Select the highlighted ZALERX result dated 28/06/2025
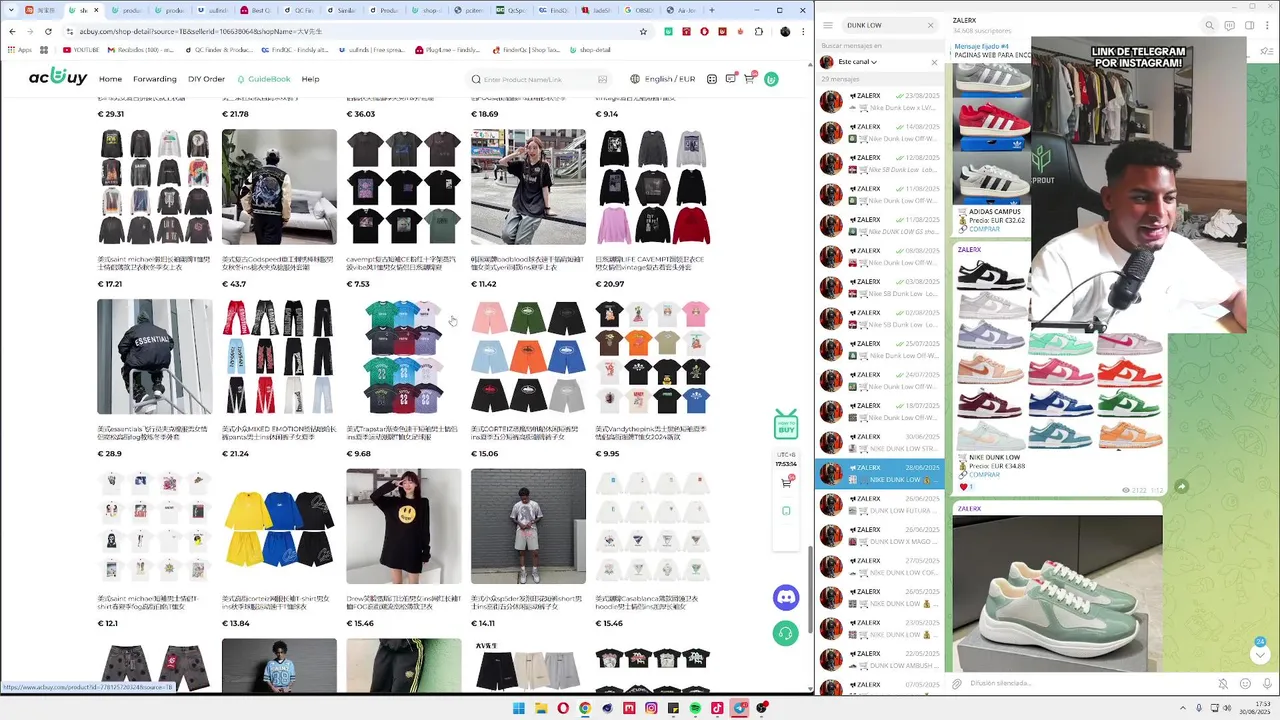This screenshot has height=720, width=1280. (880, 473)
